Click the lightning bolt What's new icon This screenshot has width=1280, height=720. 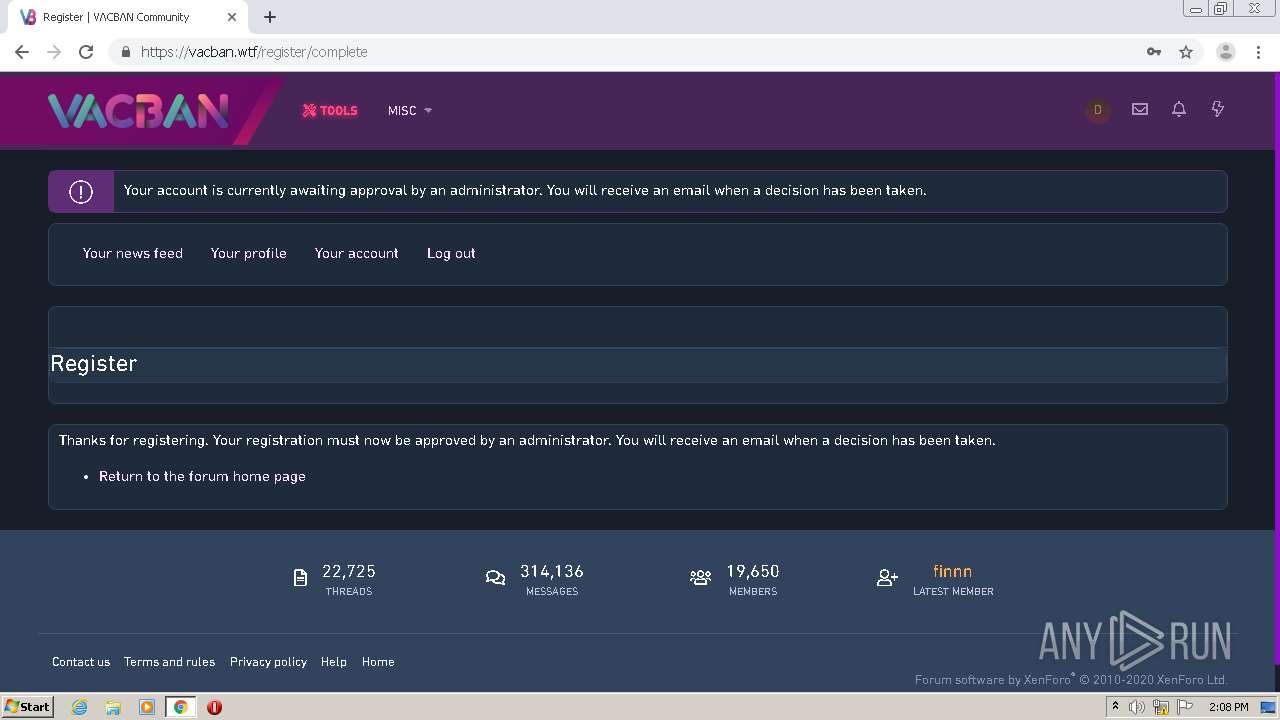click(1218, 109)
